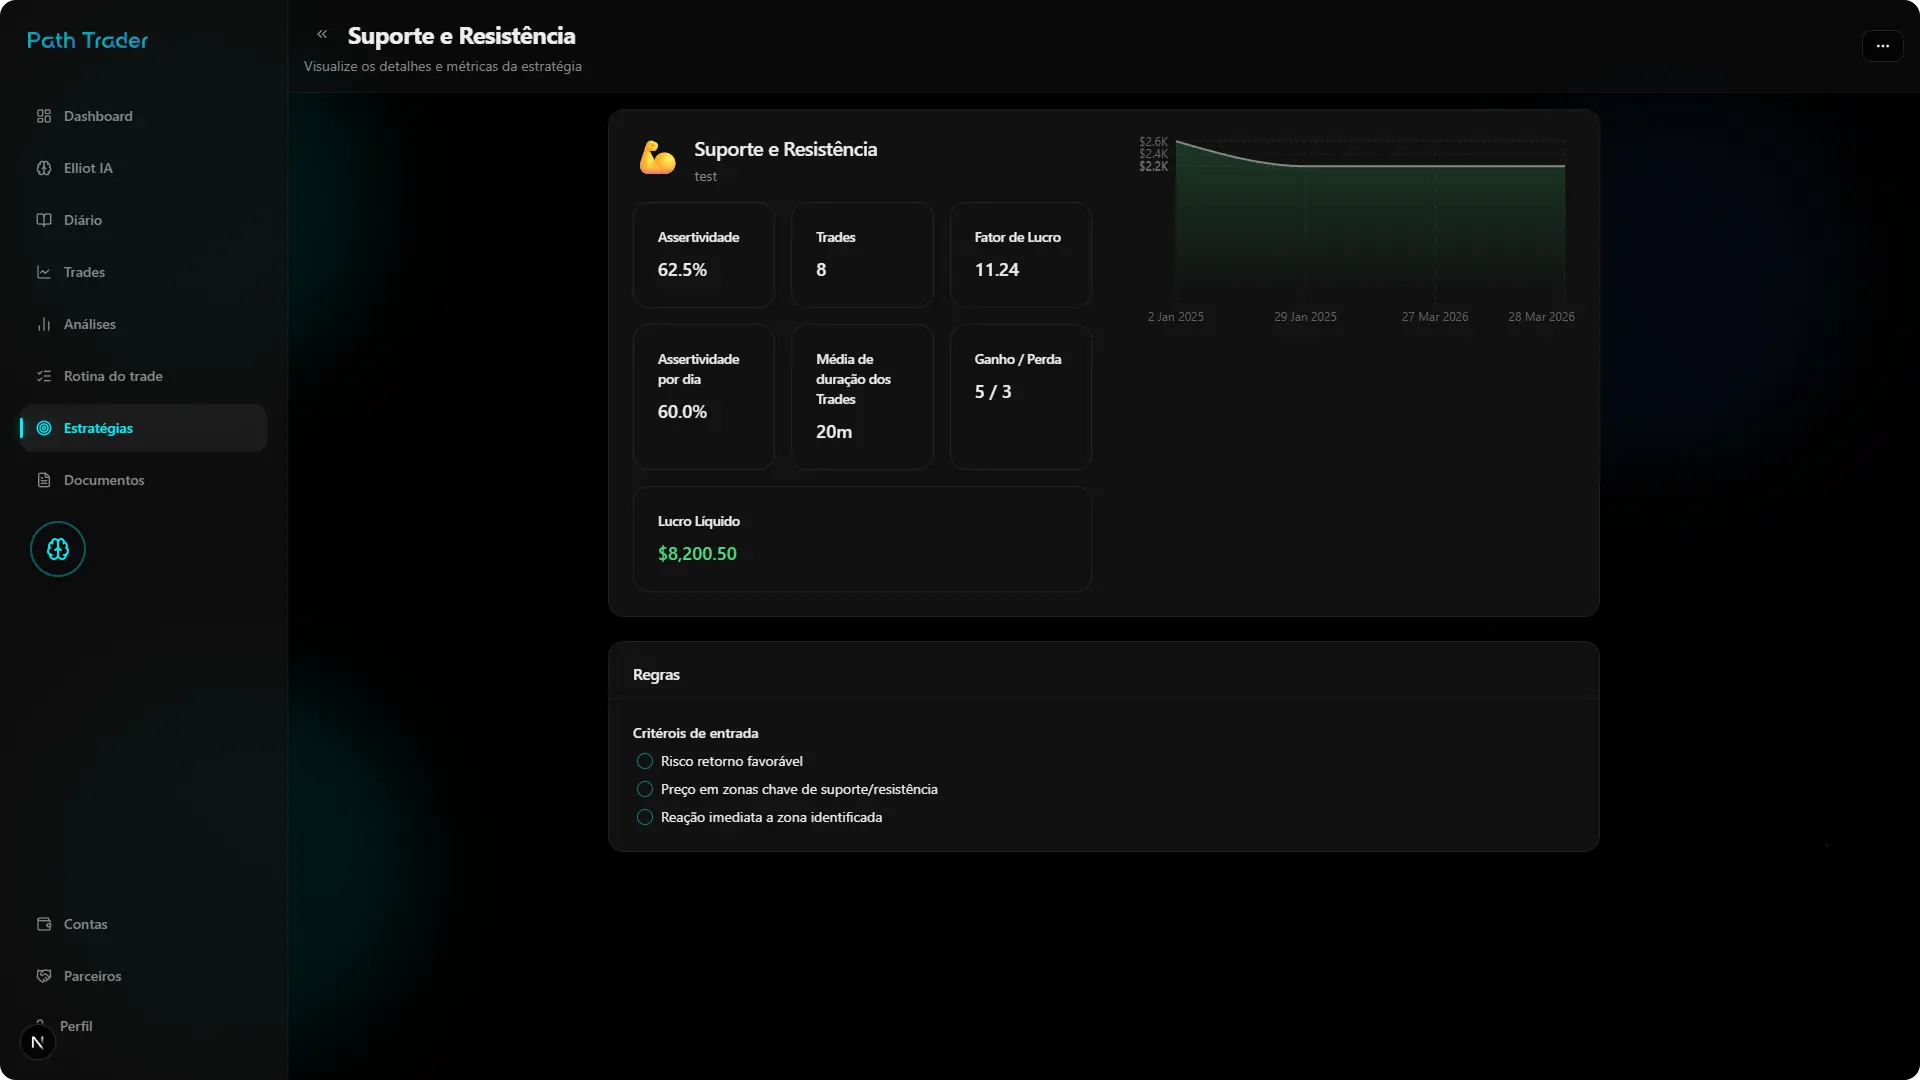Click the circular brain icon below sidebar
The image size is (1920, 1080).
pyautogui.click(x=57, y=548)
